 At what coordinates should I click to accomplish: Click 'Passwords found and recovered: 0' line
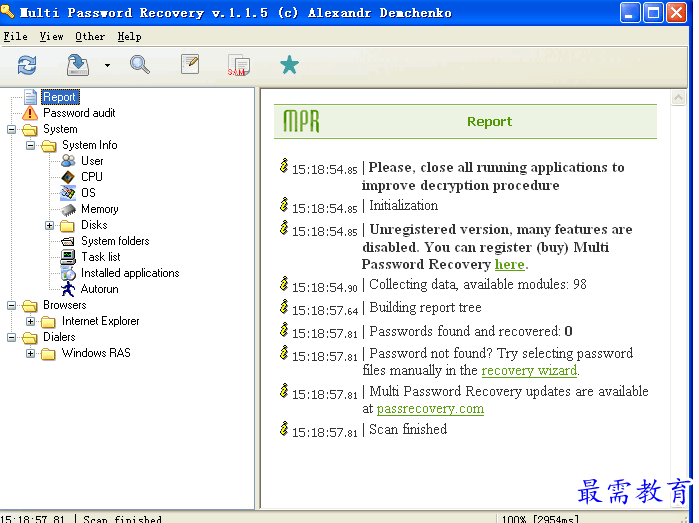click(x=471, y=331)
